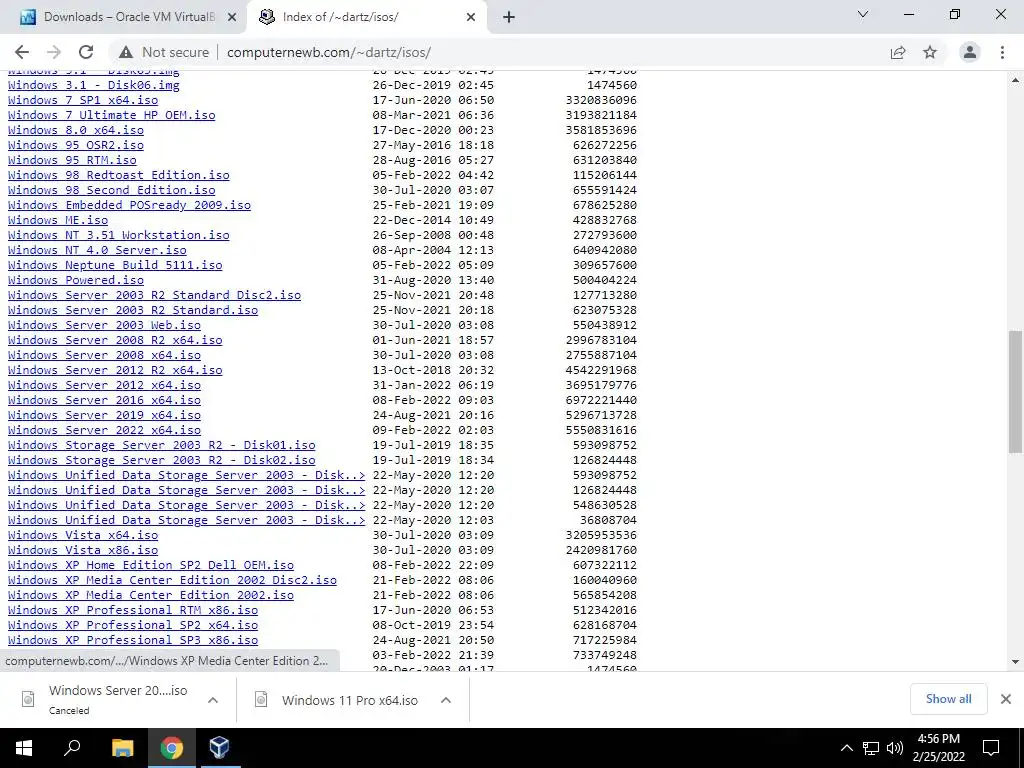Click Windows_Powered.iso link
Viewport: 1024px width, 768px height.
click(x=76, y=280)
